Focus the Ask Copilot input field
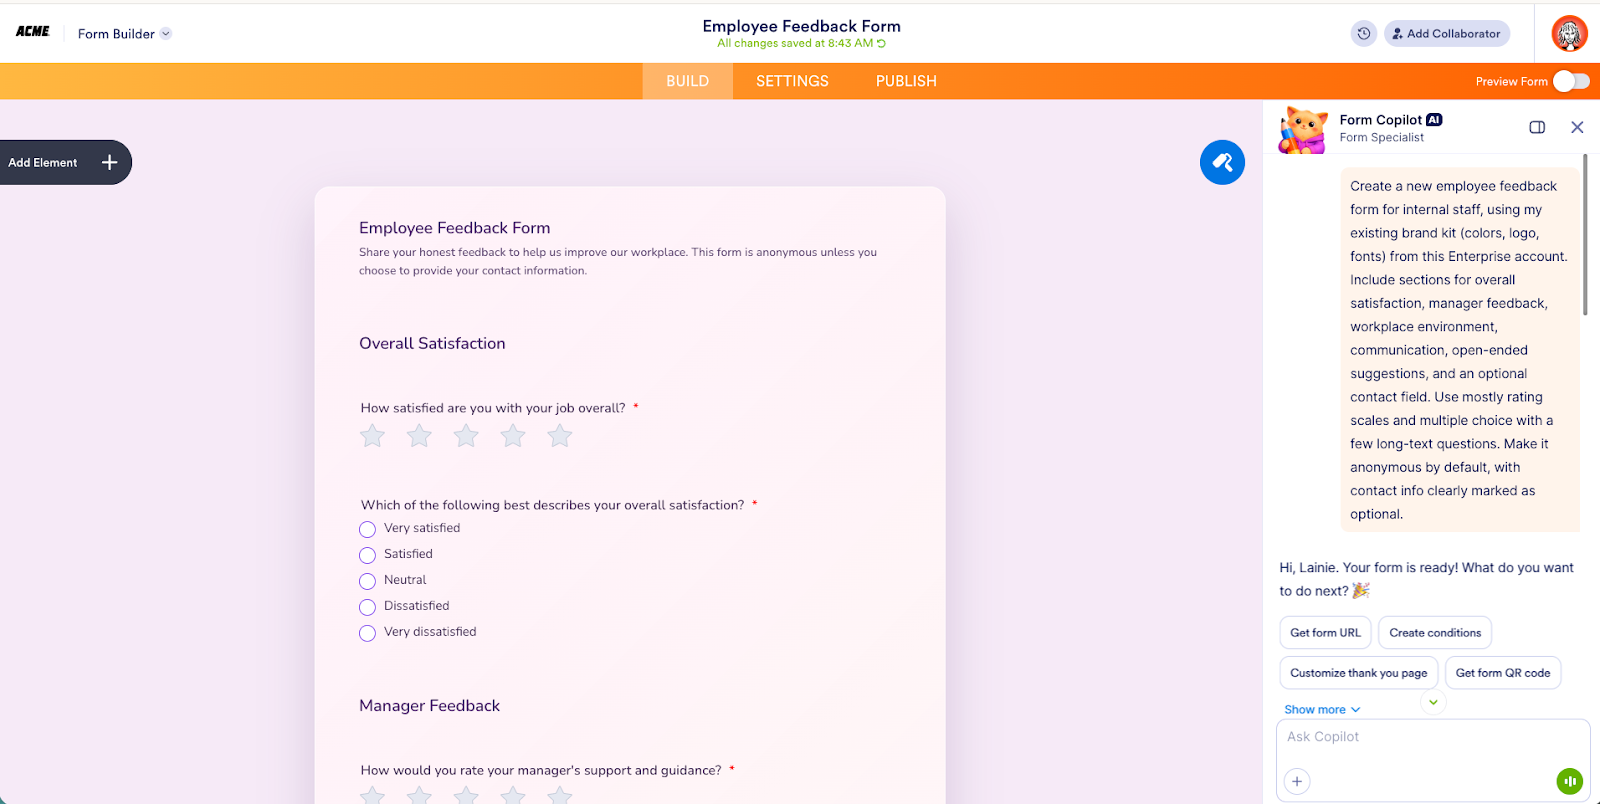The image size is (1600, 804). click(x=1433, y=737)
